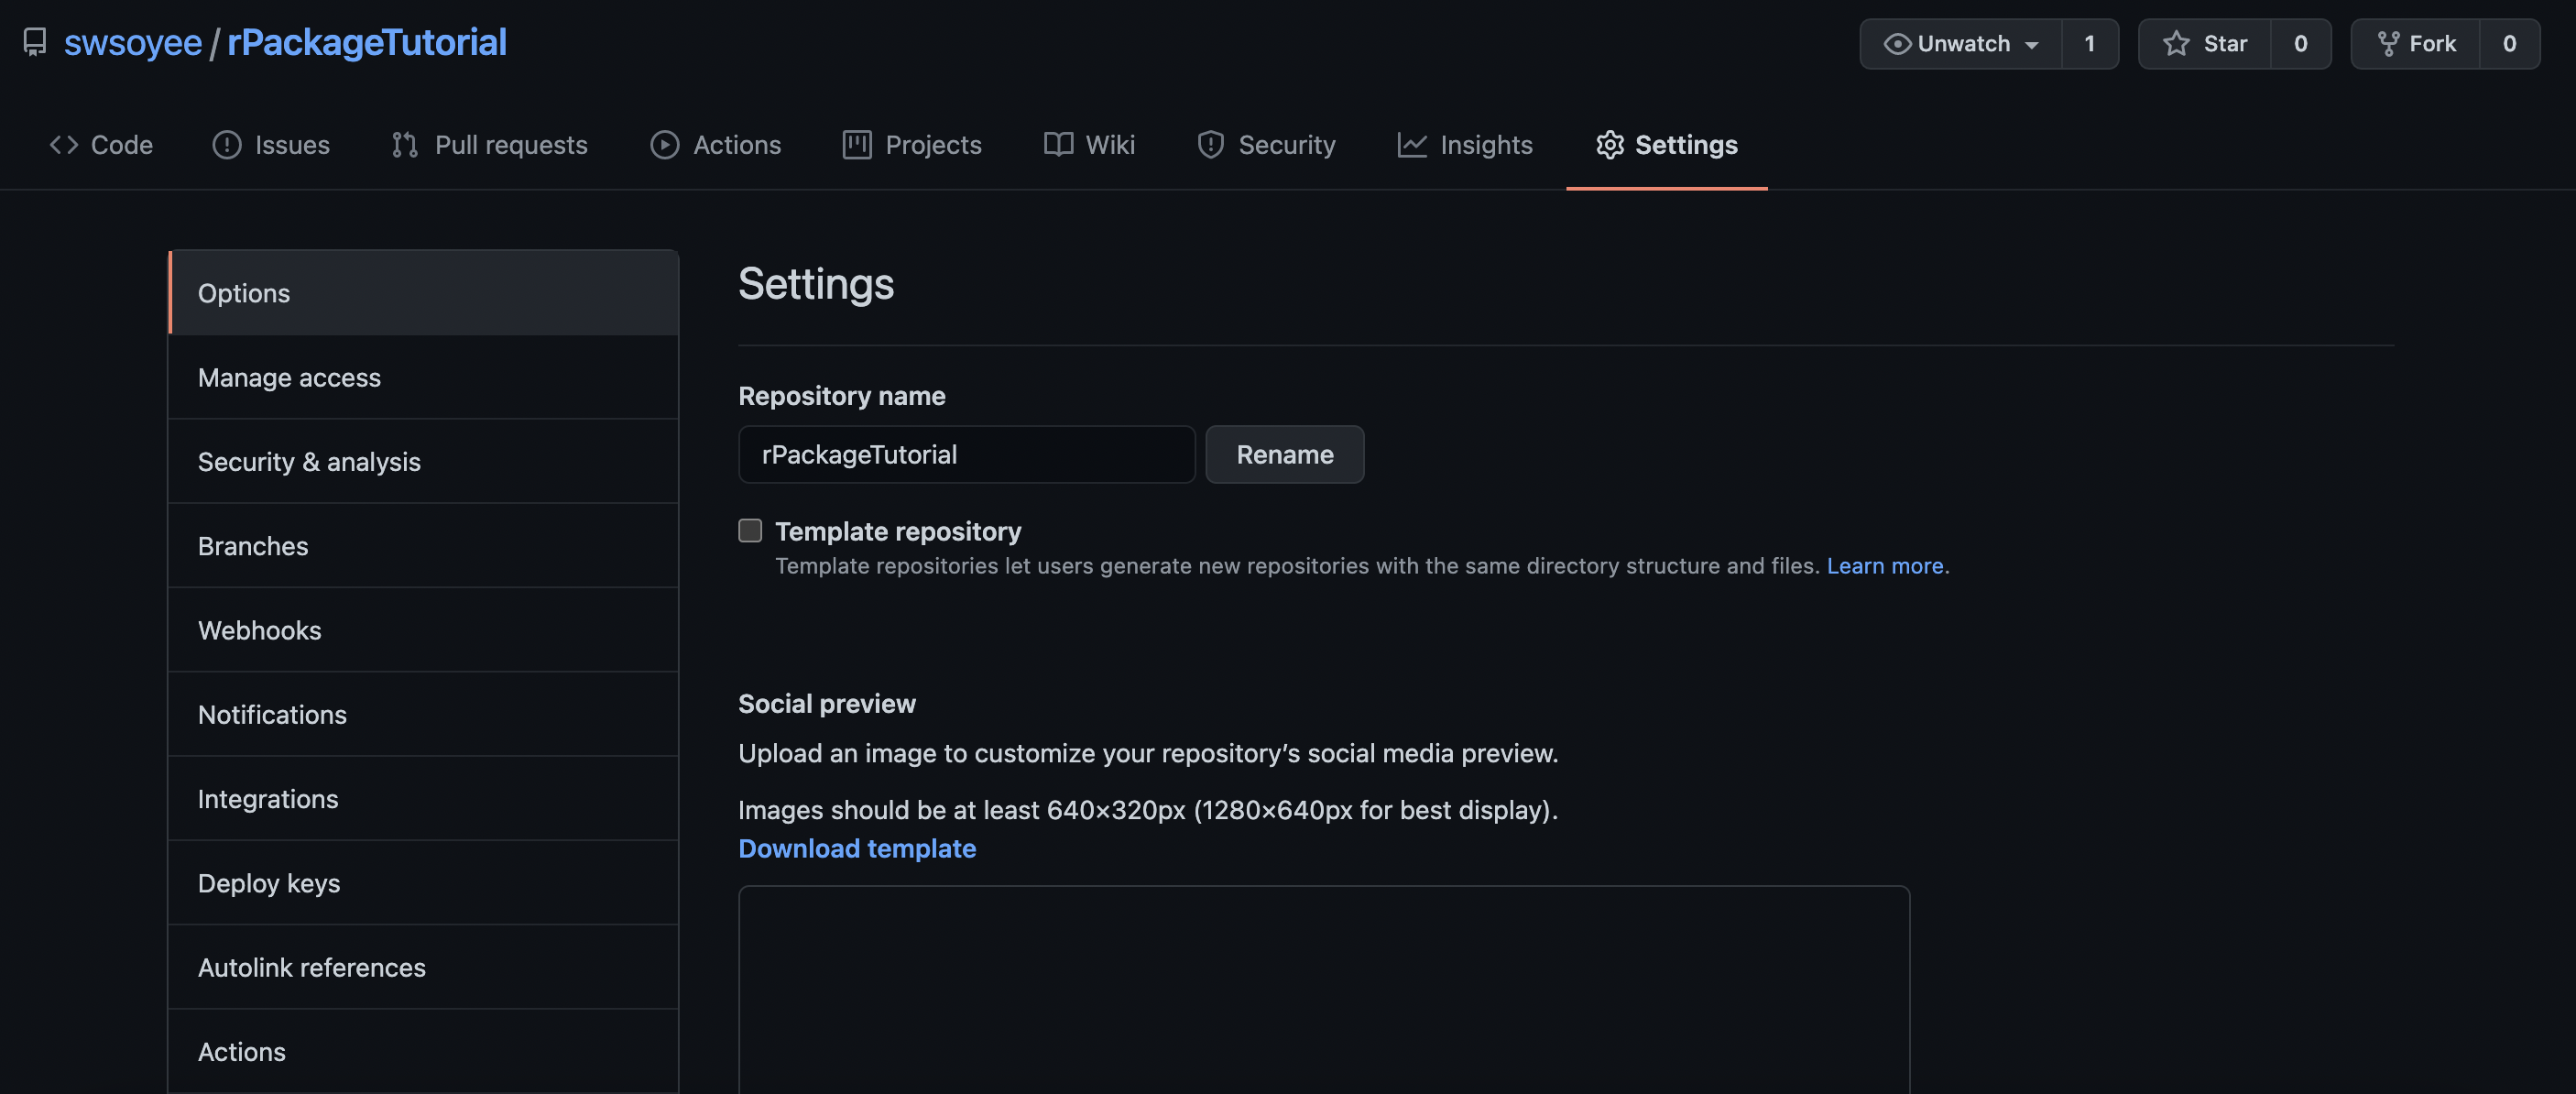2576x1094 pixels.
Task: Expand the Unwatch dropdown arrow
Action: [x=2031, y=45]
